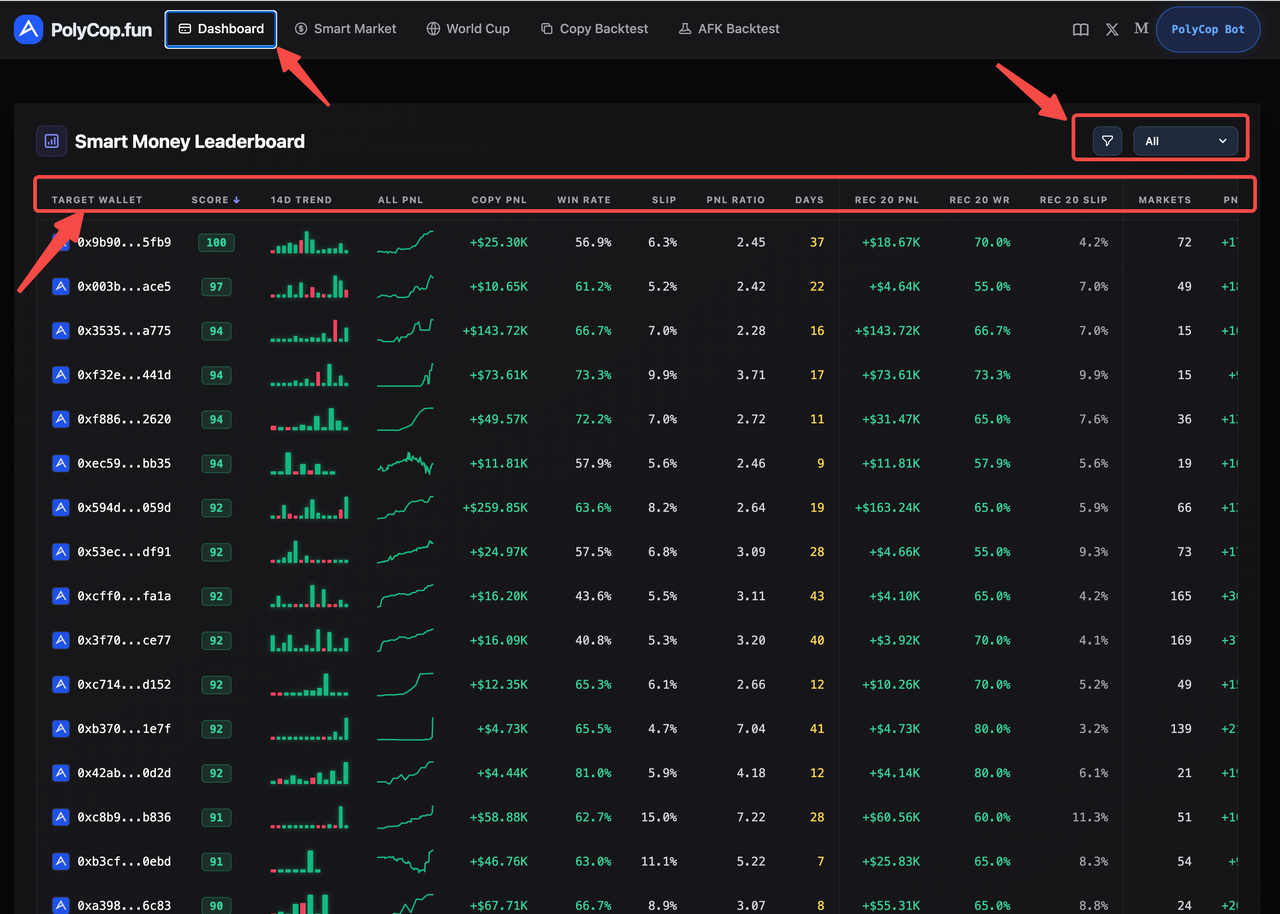
Task: Click Rec 20 slip value 11.3%
Action: (x=1090, y=817)
